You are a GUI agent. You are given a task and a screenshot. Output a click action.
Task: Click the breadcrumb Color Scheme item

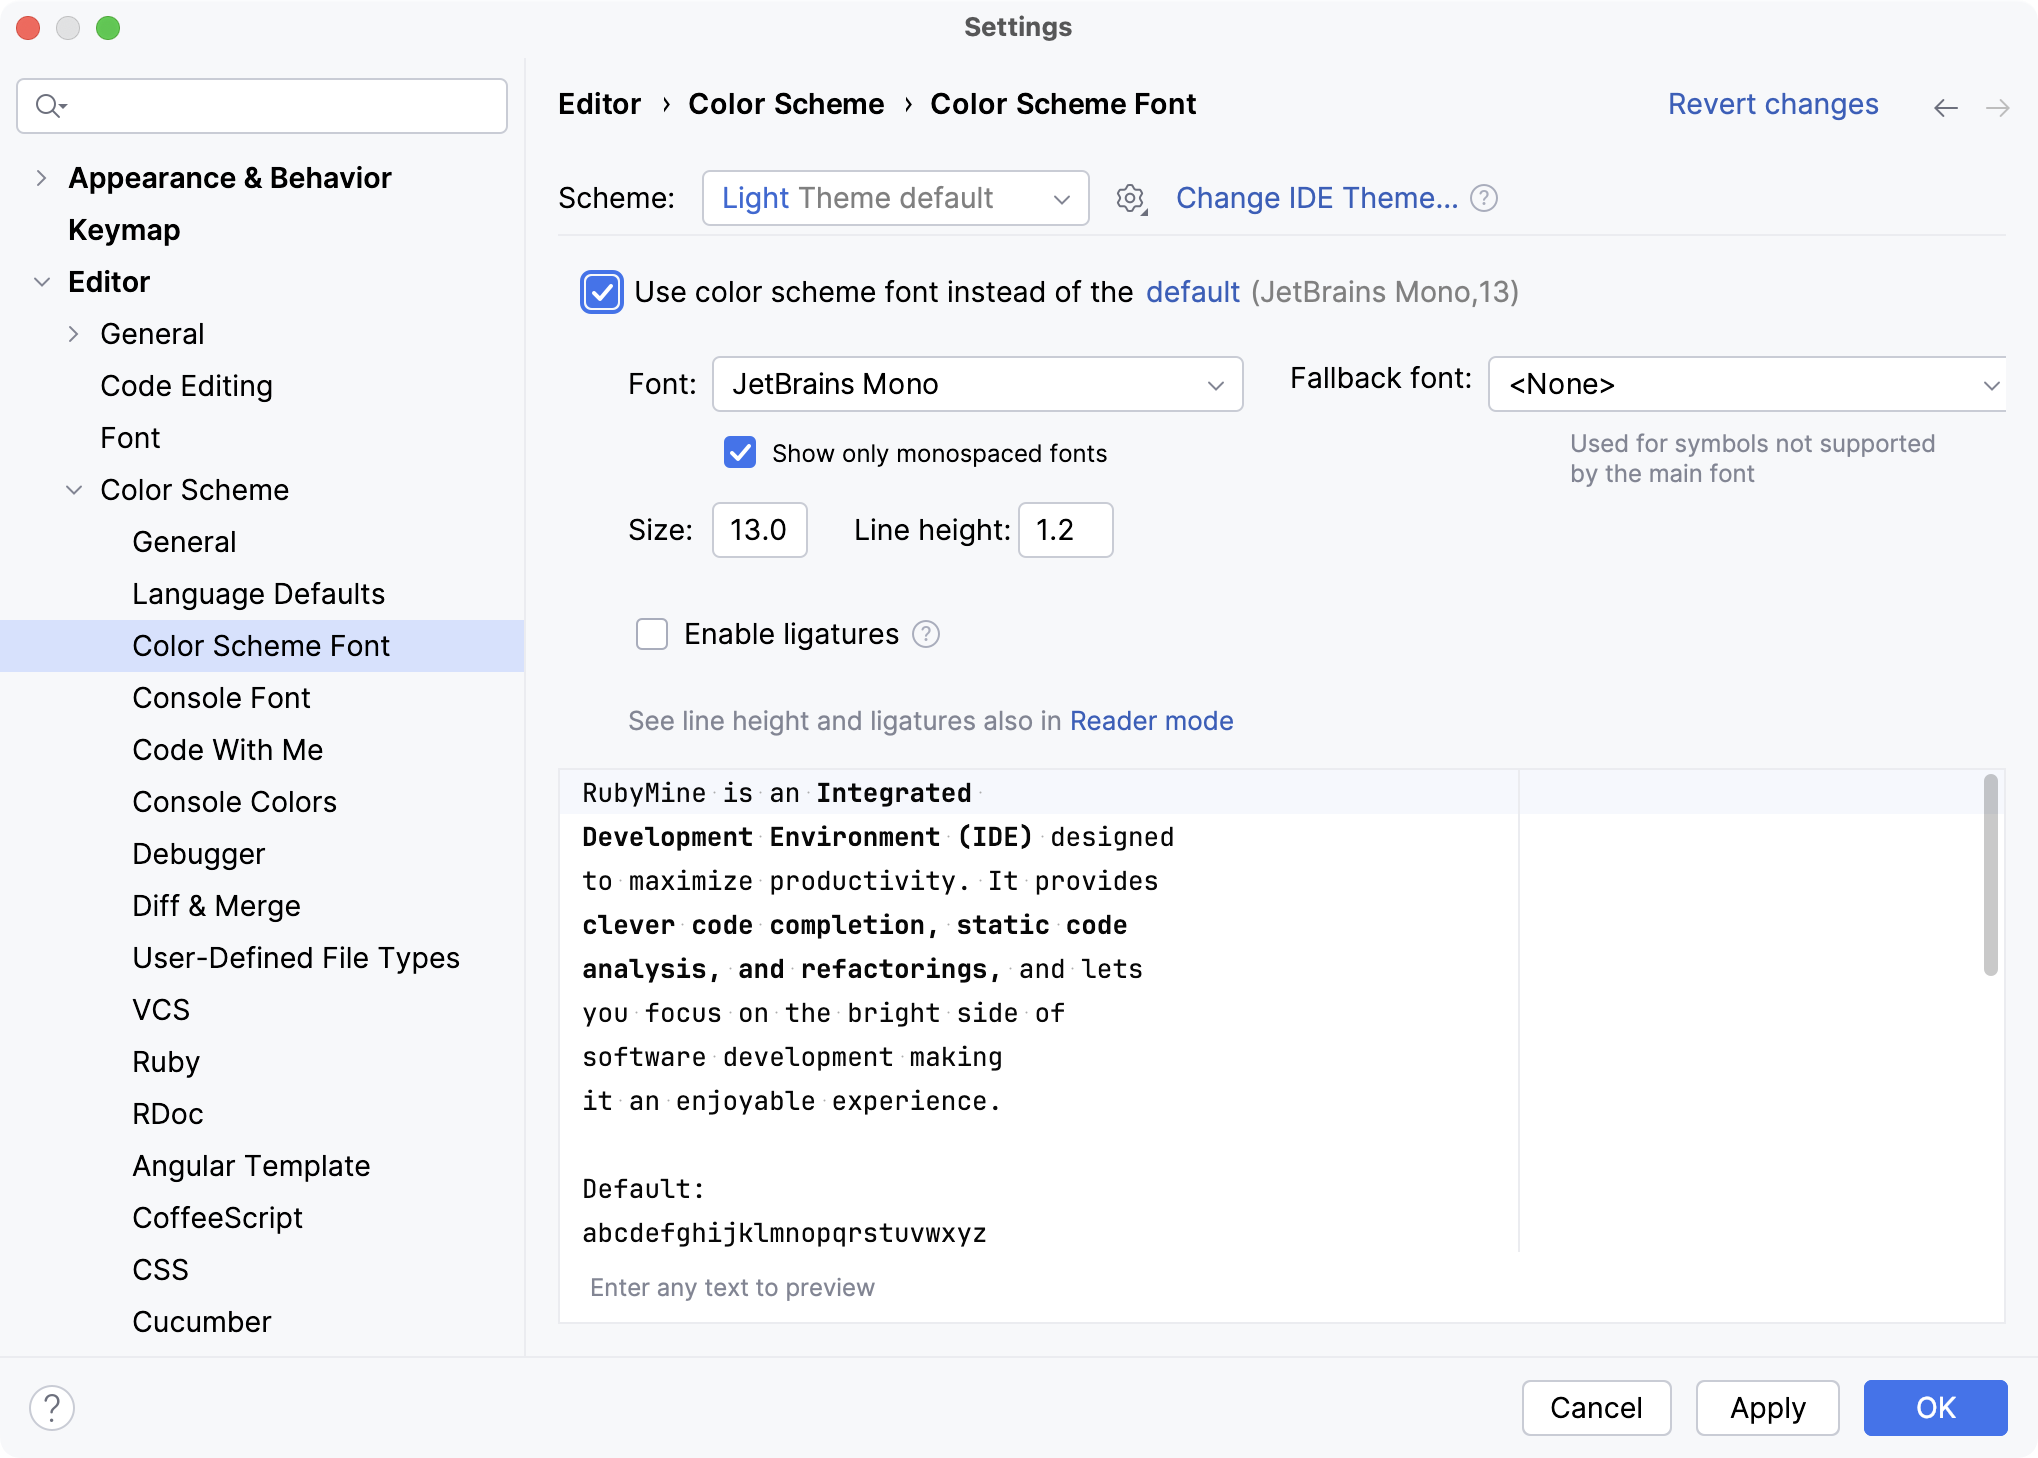(x=786, y=104)
